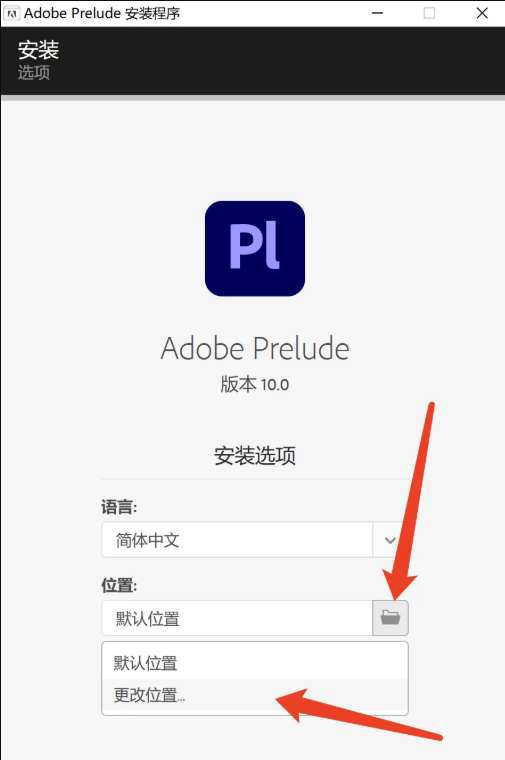Click the separator line under 安装选项
The height and width of the screenshot is (760, 505).
tap(255, 479)
